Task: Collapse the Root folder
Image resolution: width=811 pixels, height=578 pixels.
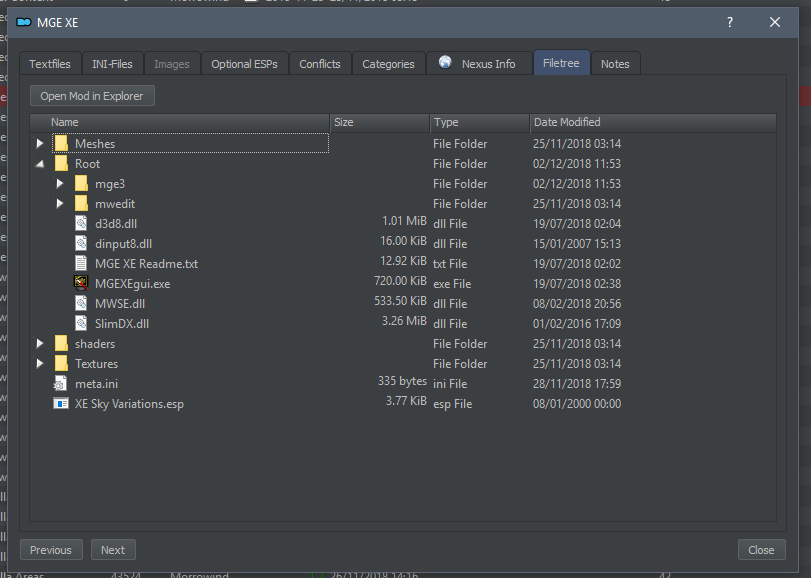Action: pos(40,164)
